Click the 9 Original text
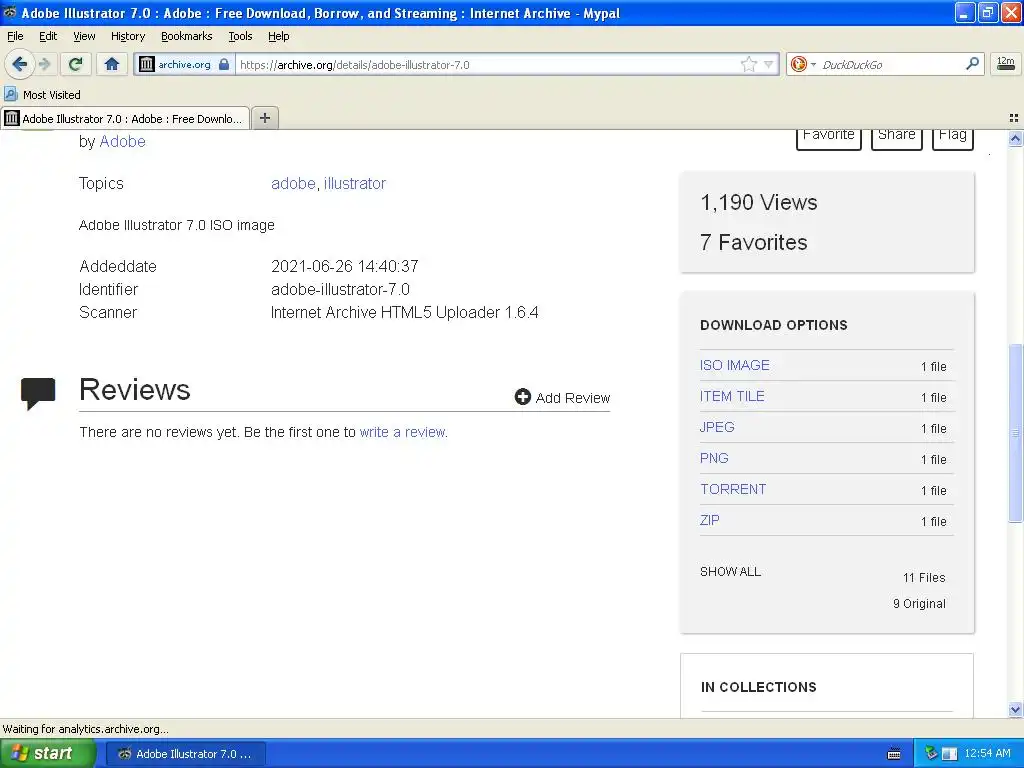Image resolution: width=1024 pixels, height=768 pixels. coord(920,603)
